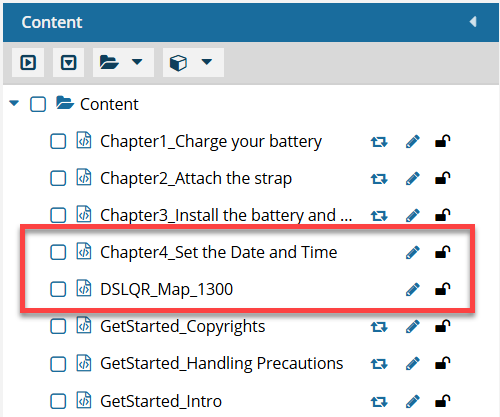
Task: Click edit pencil for Chapter1_Charge your battery
Action: (x=412, y=142)
